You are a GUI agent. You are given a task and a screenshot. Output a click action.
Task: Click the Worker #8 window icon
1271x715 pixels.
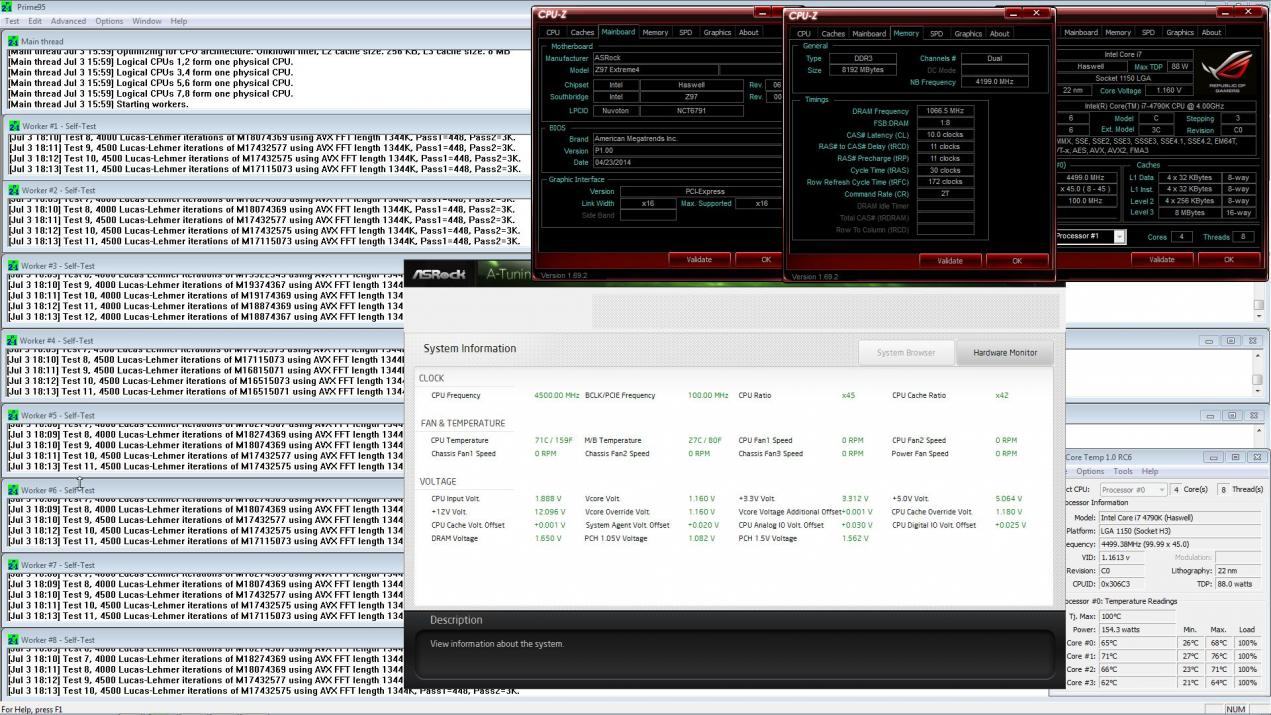click(13, 640)
